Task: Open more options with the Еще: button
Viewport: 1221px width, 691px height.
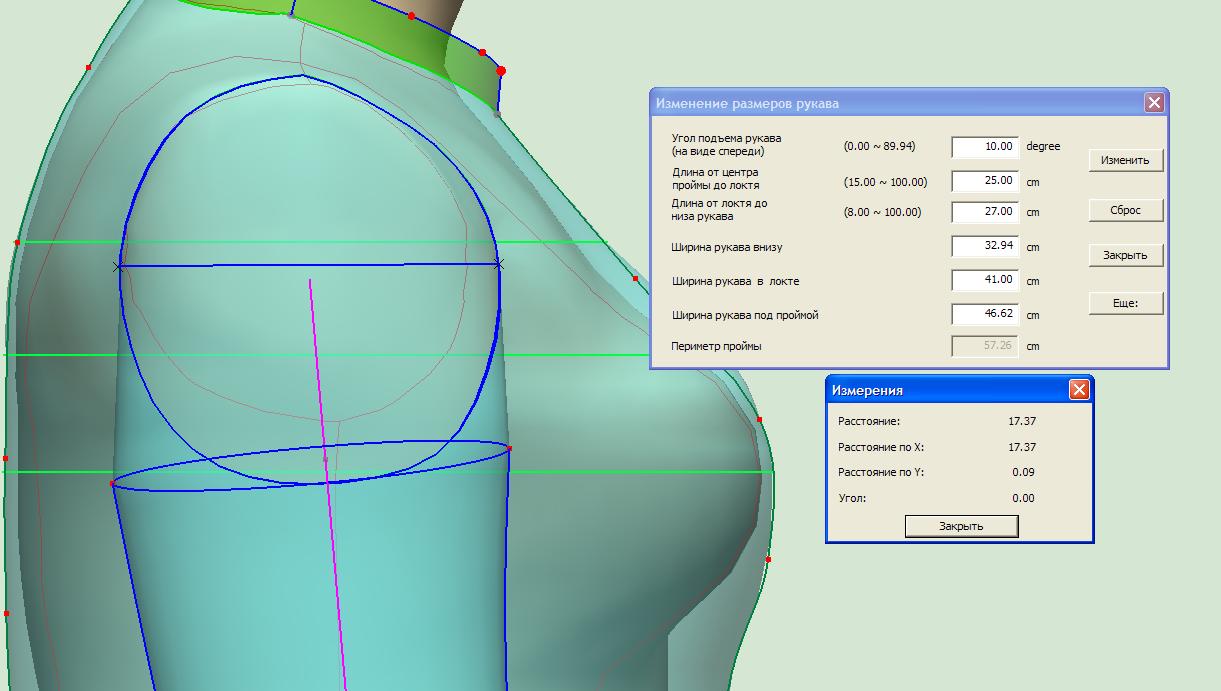Action: coord(1125,303)
